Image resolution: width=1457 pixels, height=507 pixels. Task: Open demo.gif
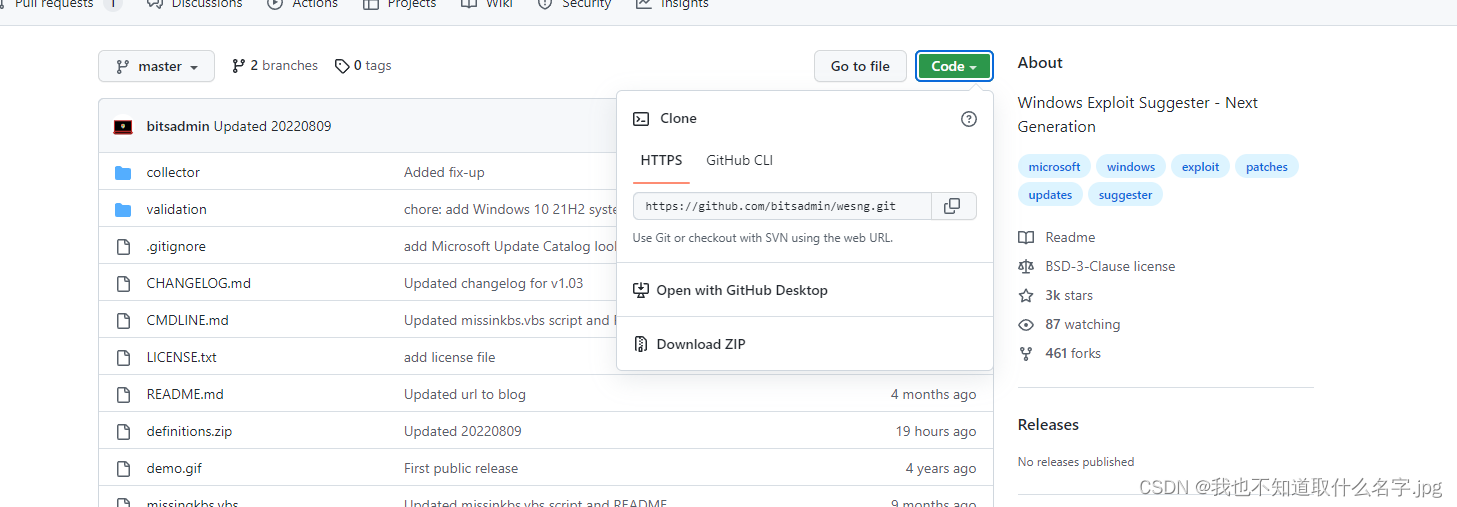click(174, 468)
